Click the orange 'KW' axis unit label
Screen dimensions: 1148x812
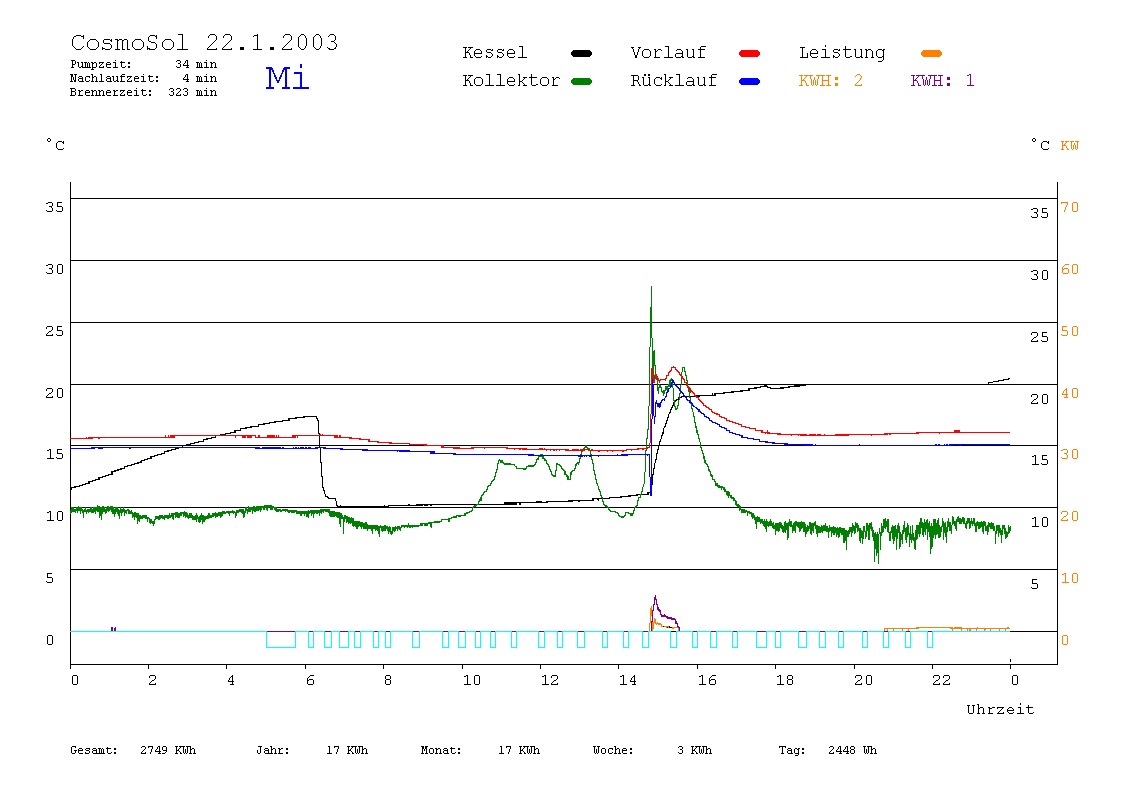(1070, 146)
